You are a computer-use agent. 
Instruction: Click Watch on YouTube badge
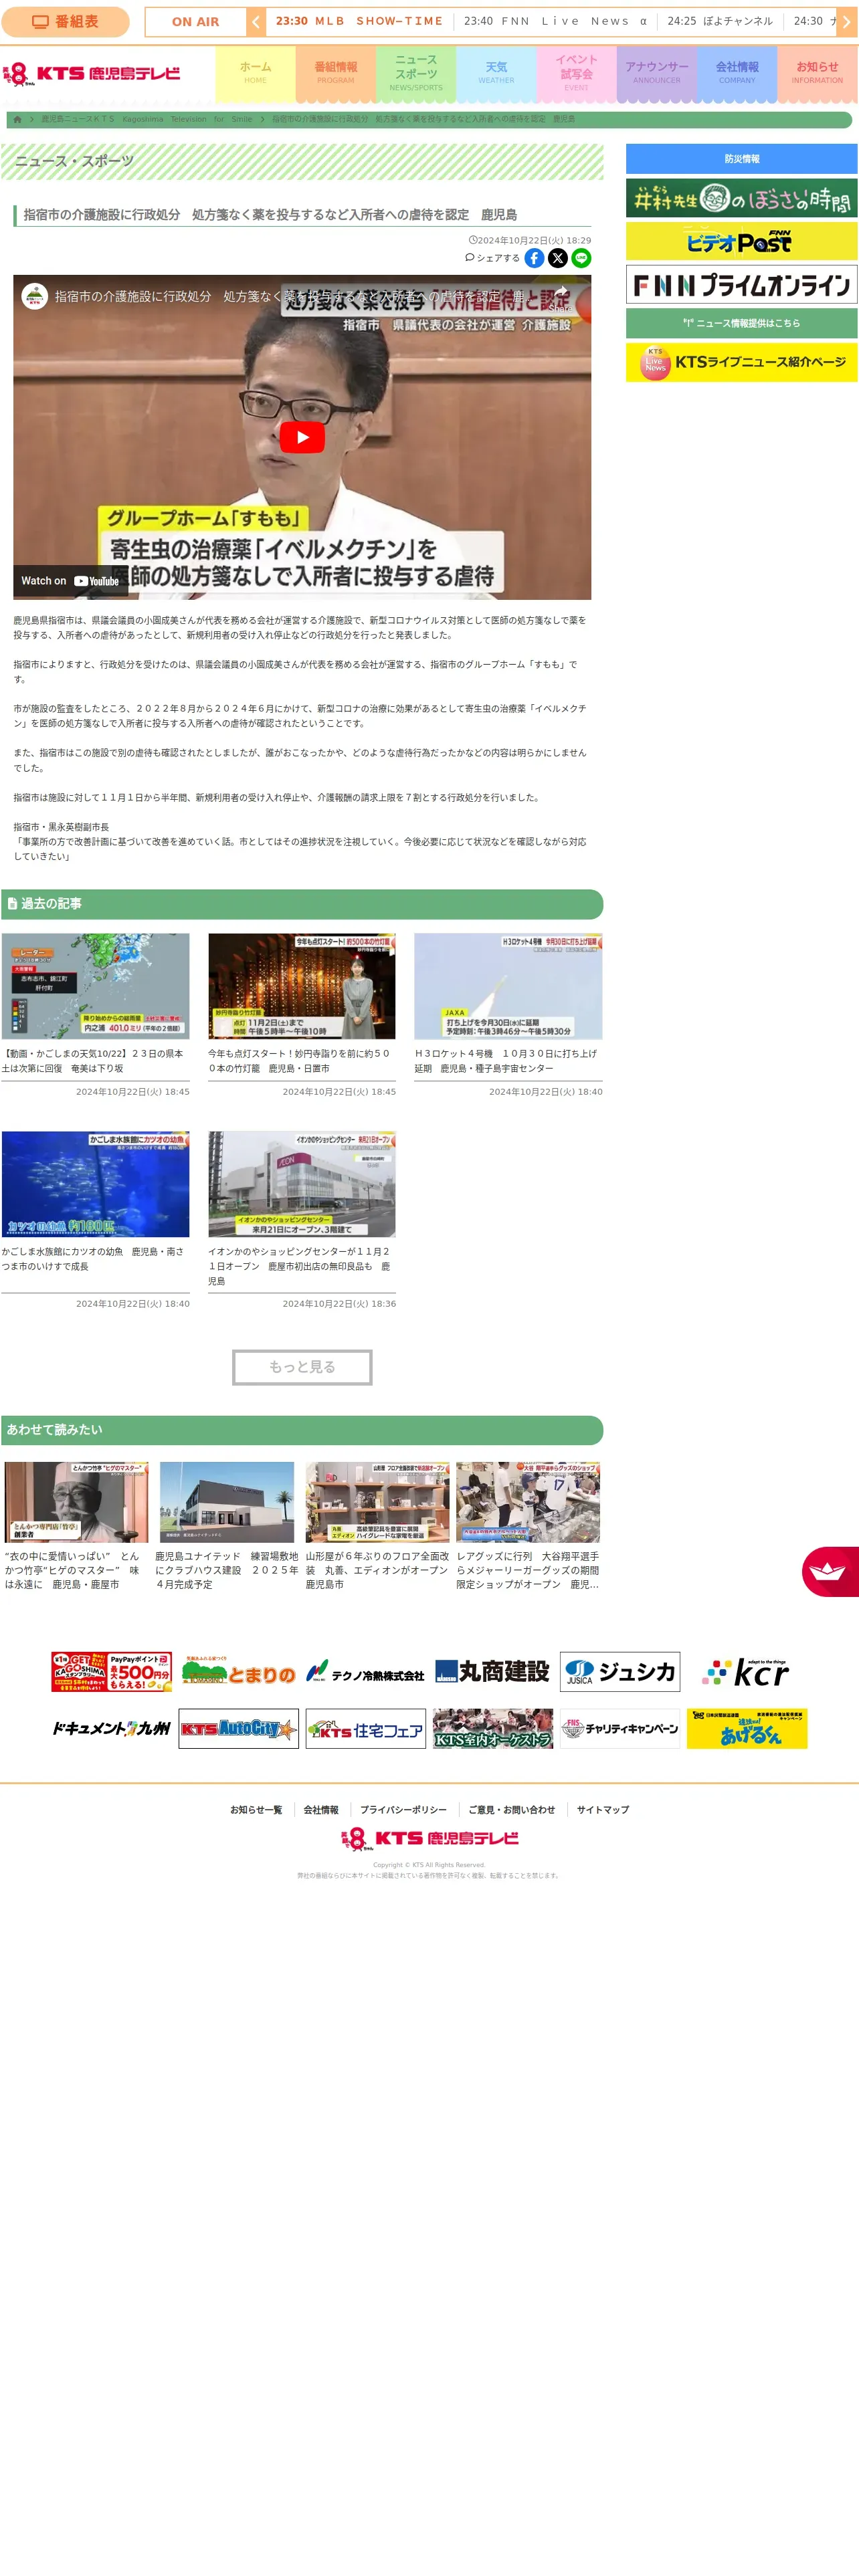70,581
